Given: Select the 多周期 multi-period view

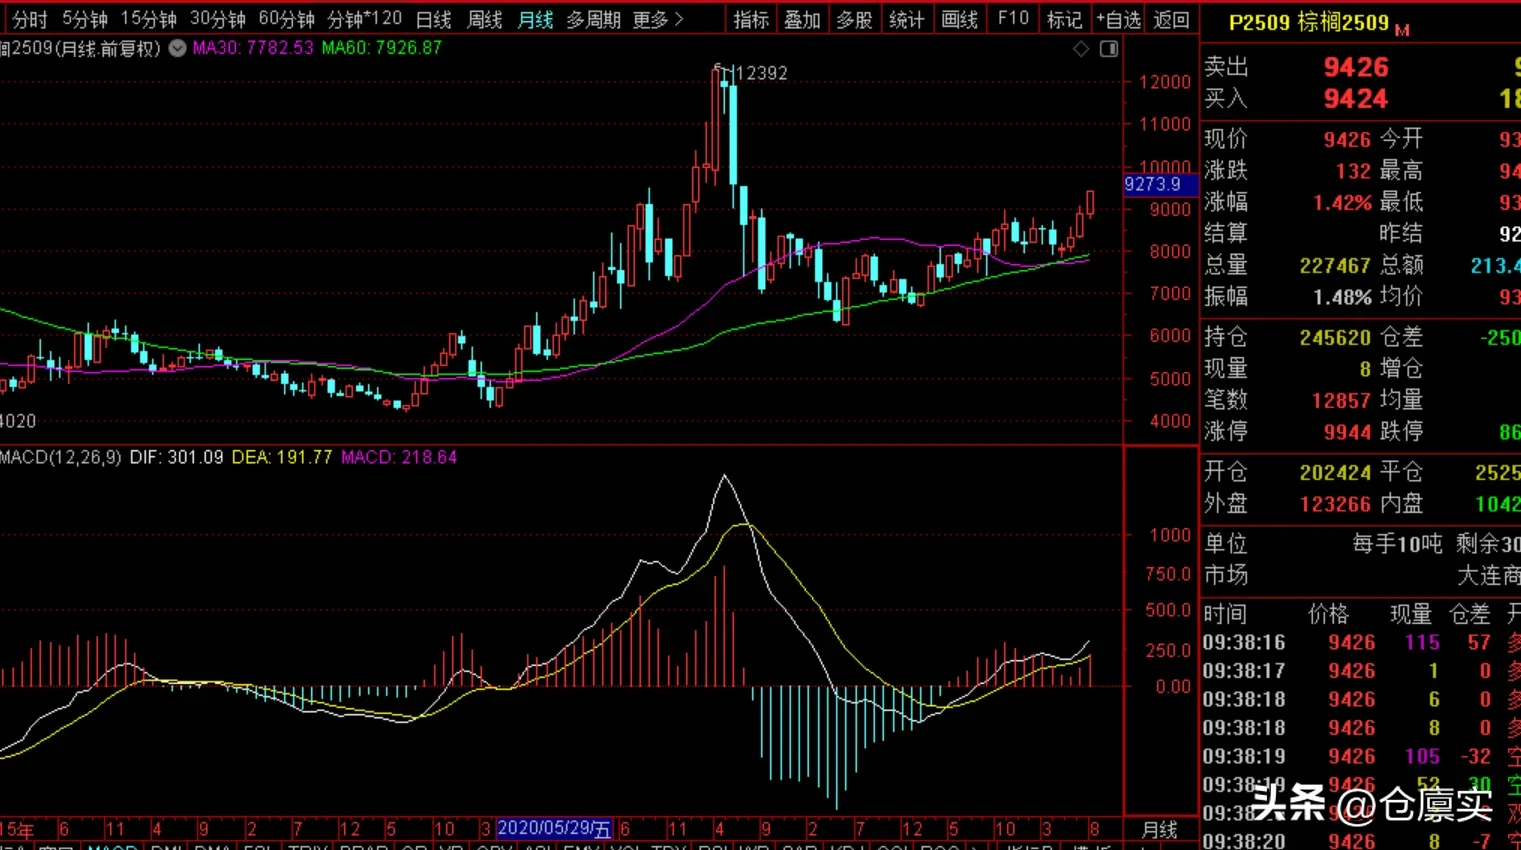Looking at the screenshot, I should click(593, 19).
